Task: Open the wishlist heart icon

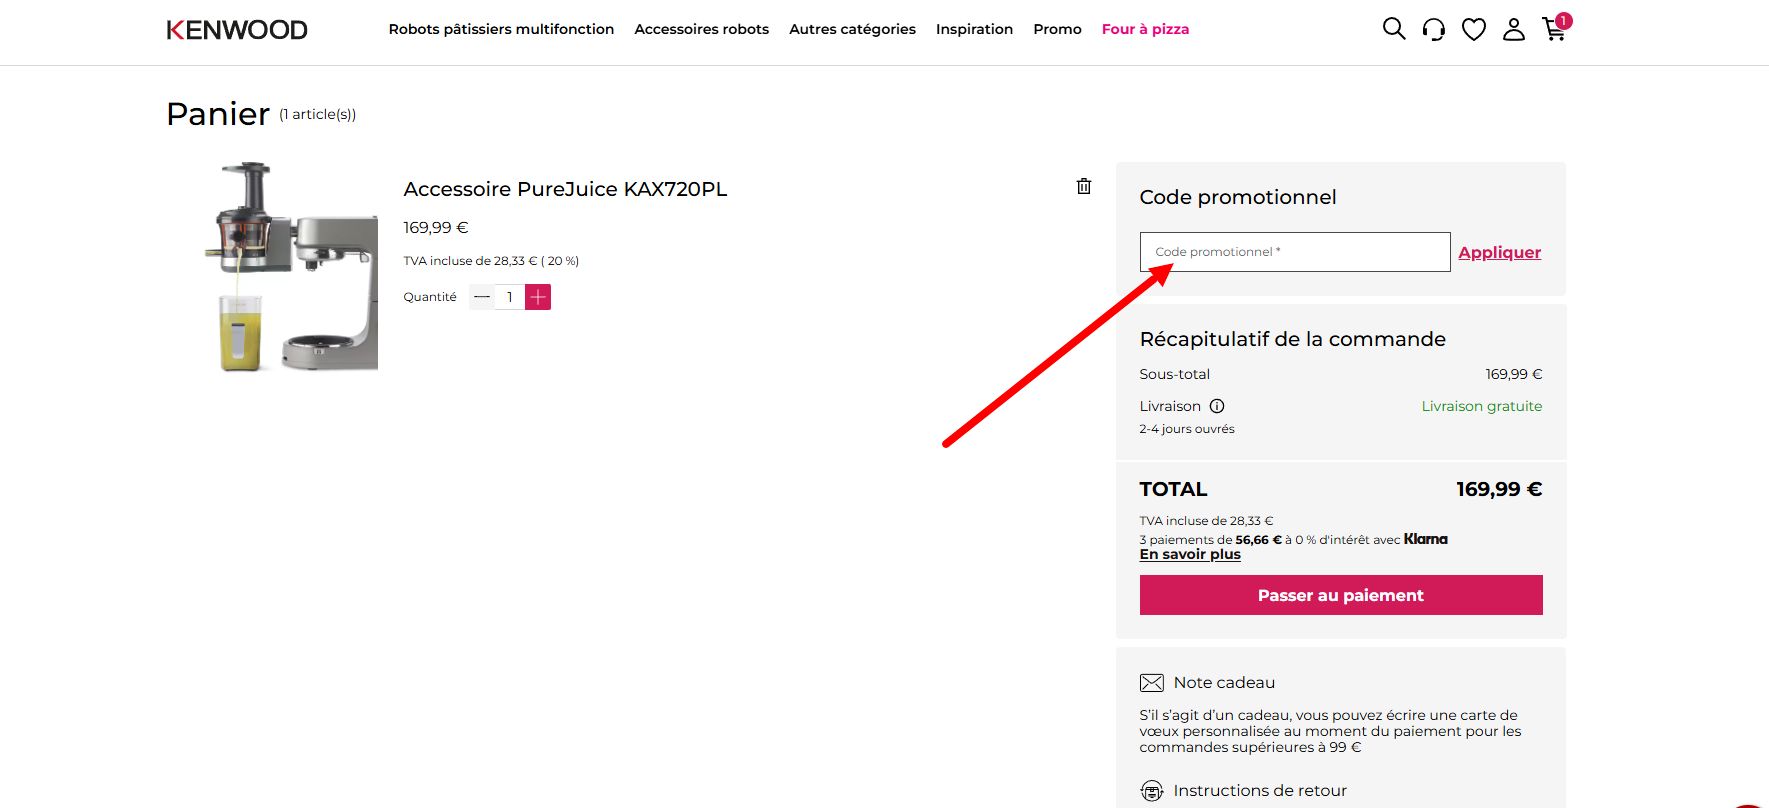Action: click(x=1473, y=30)
